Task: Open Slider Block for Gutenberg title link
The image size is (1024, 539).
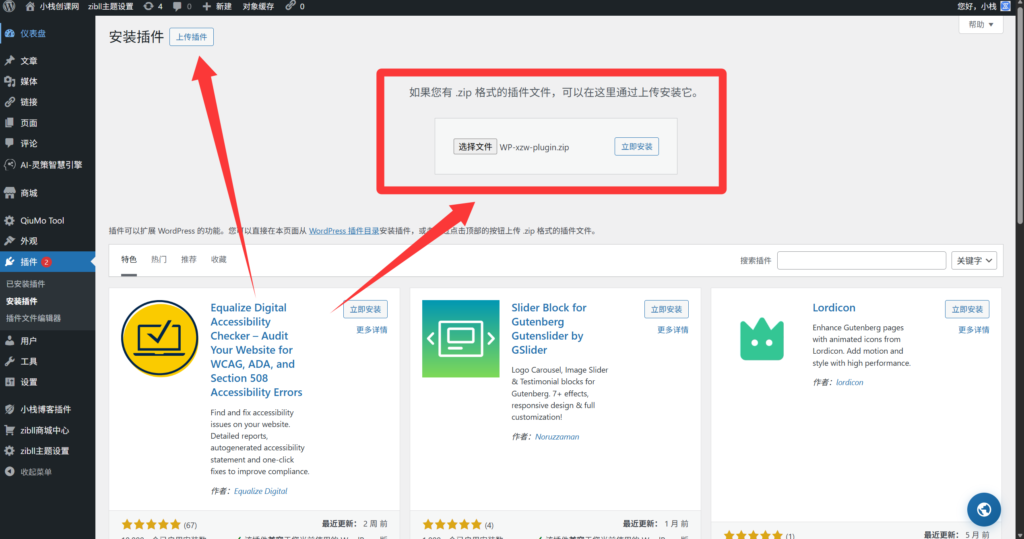Action: 549,329
